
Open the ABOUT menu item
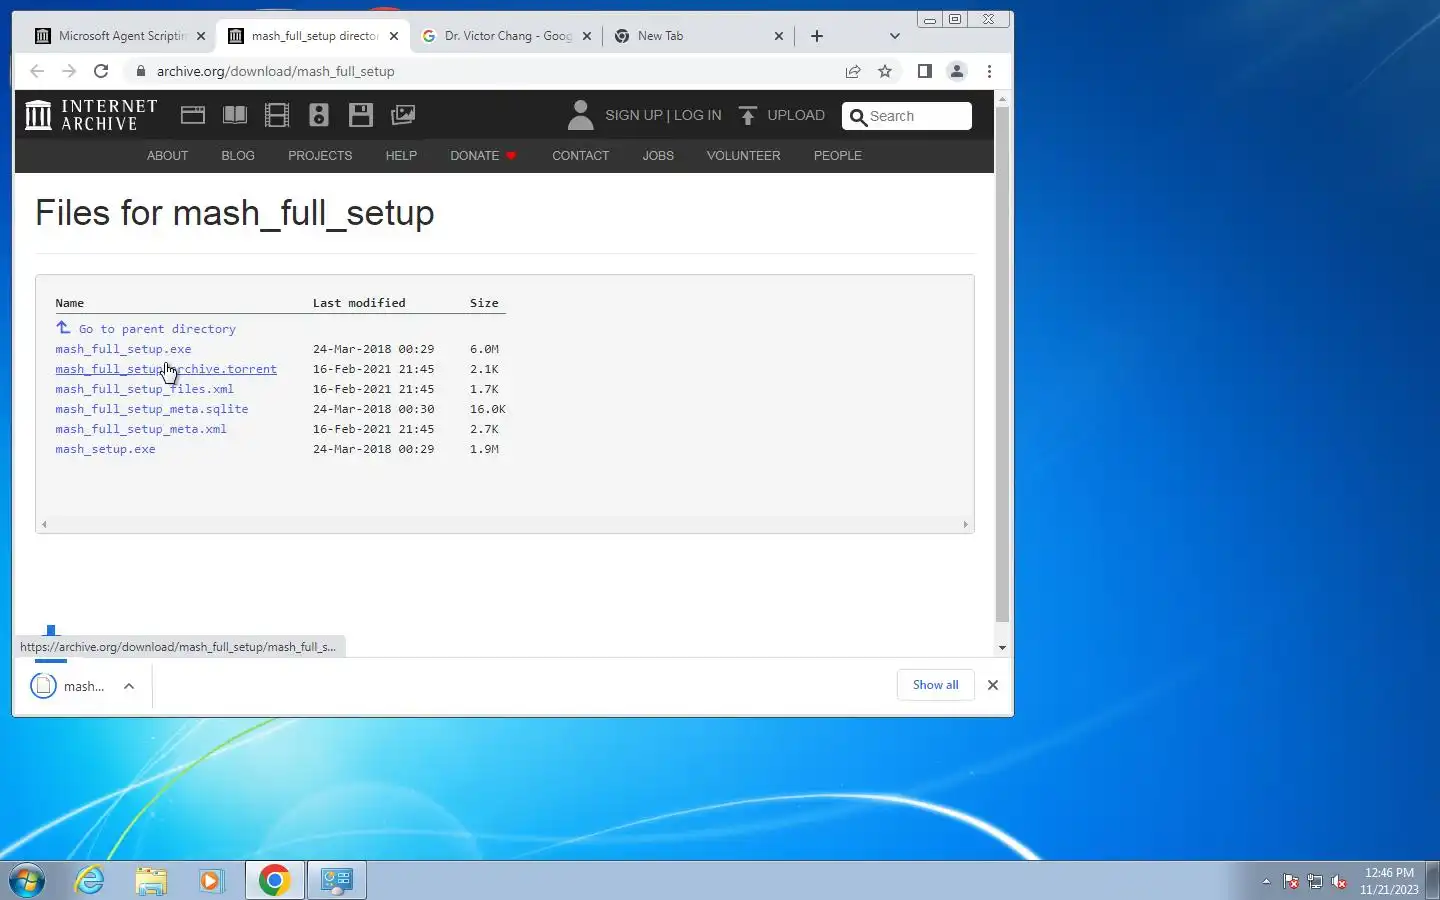tap(168, 156)
